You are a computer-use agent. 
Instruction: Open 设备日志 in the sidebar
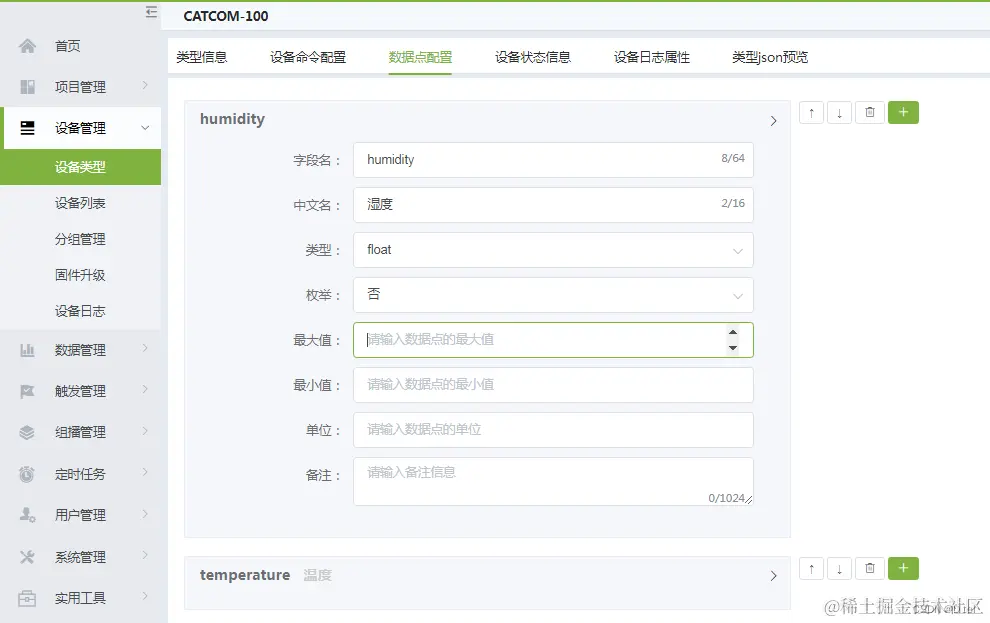pyautogui.click(x=80, y=311)
